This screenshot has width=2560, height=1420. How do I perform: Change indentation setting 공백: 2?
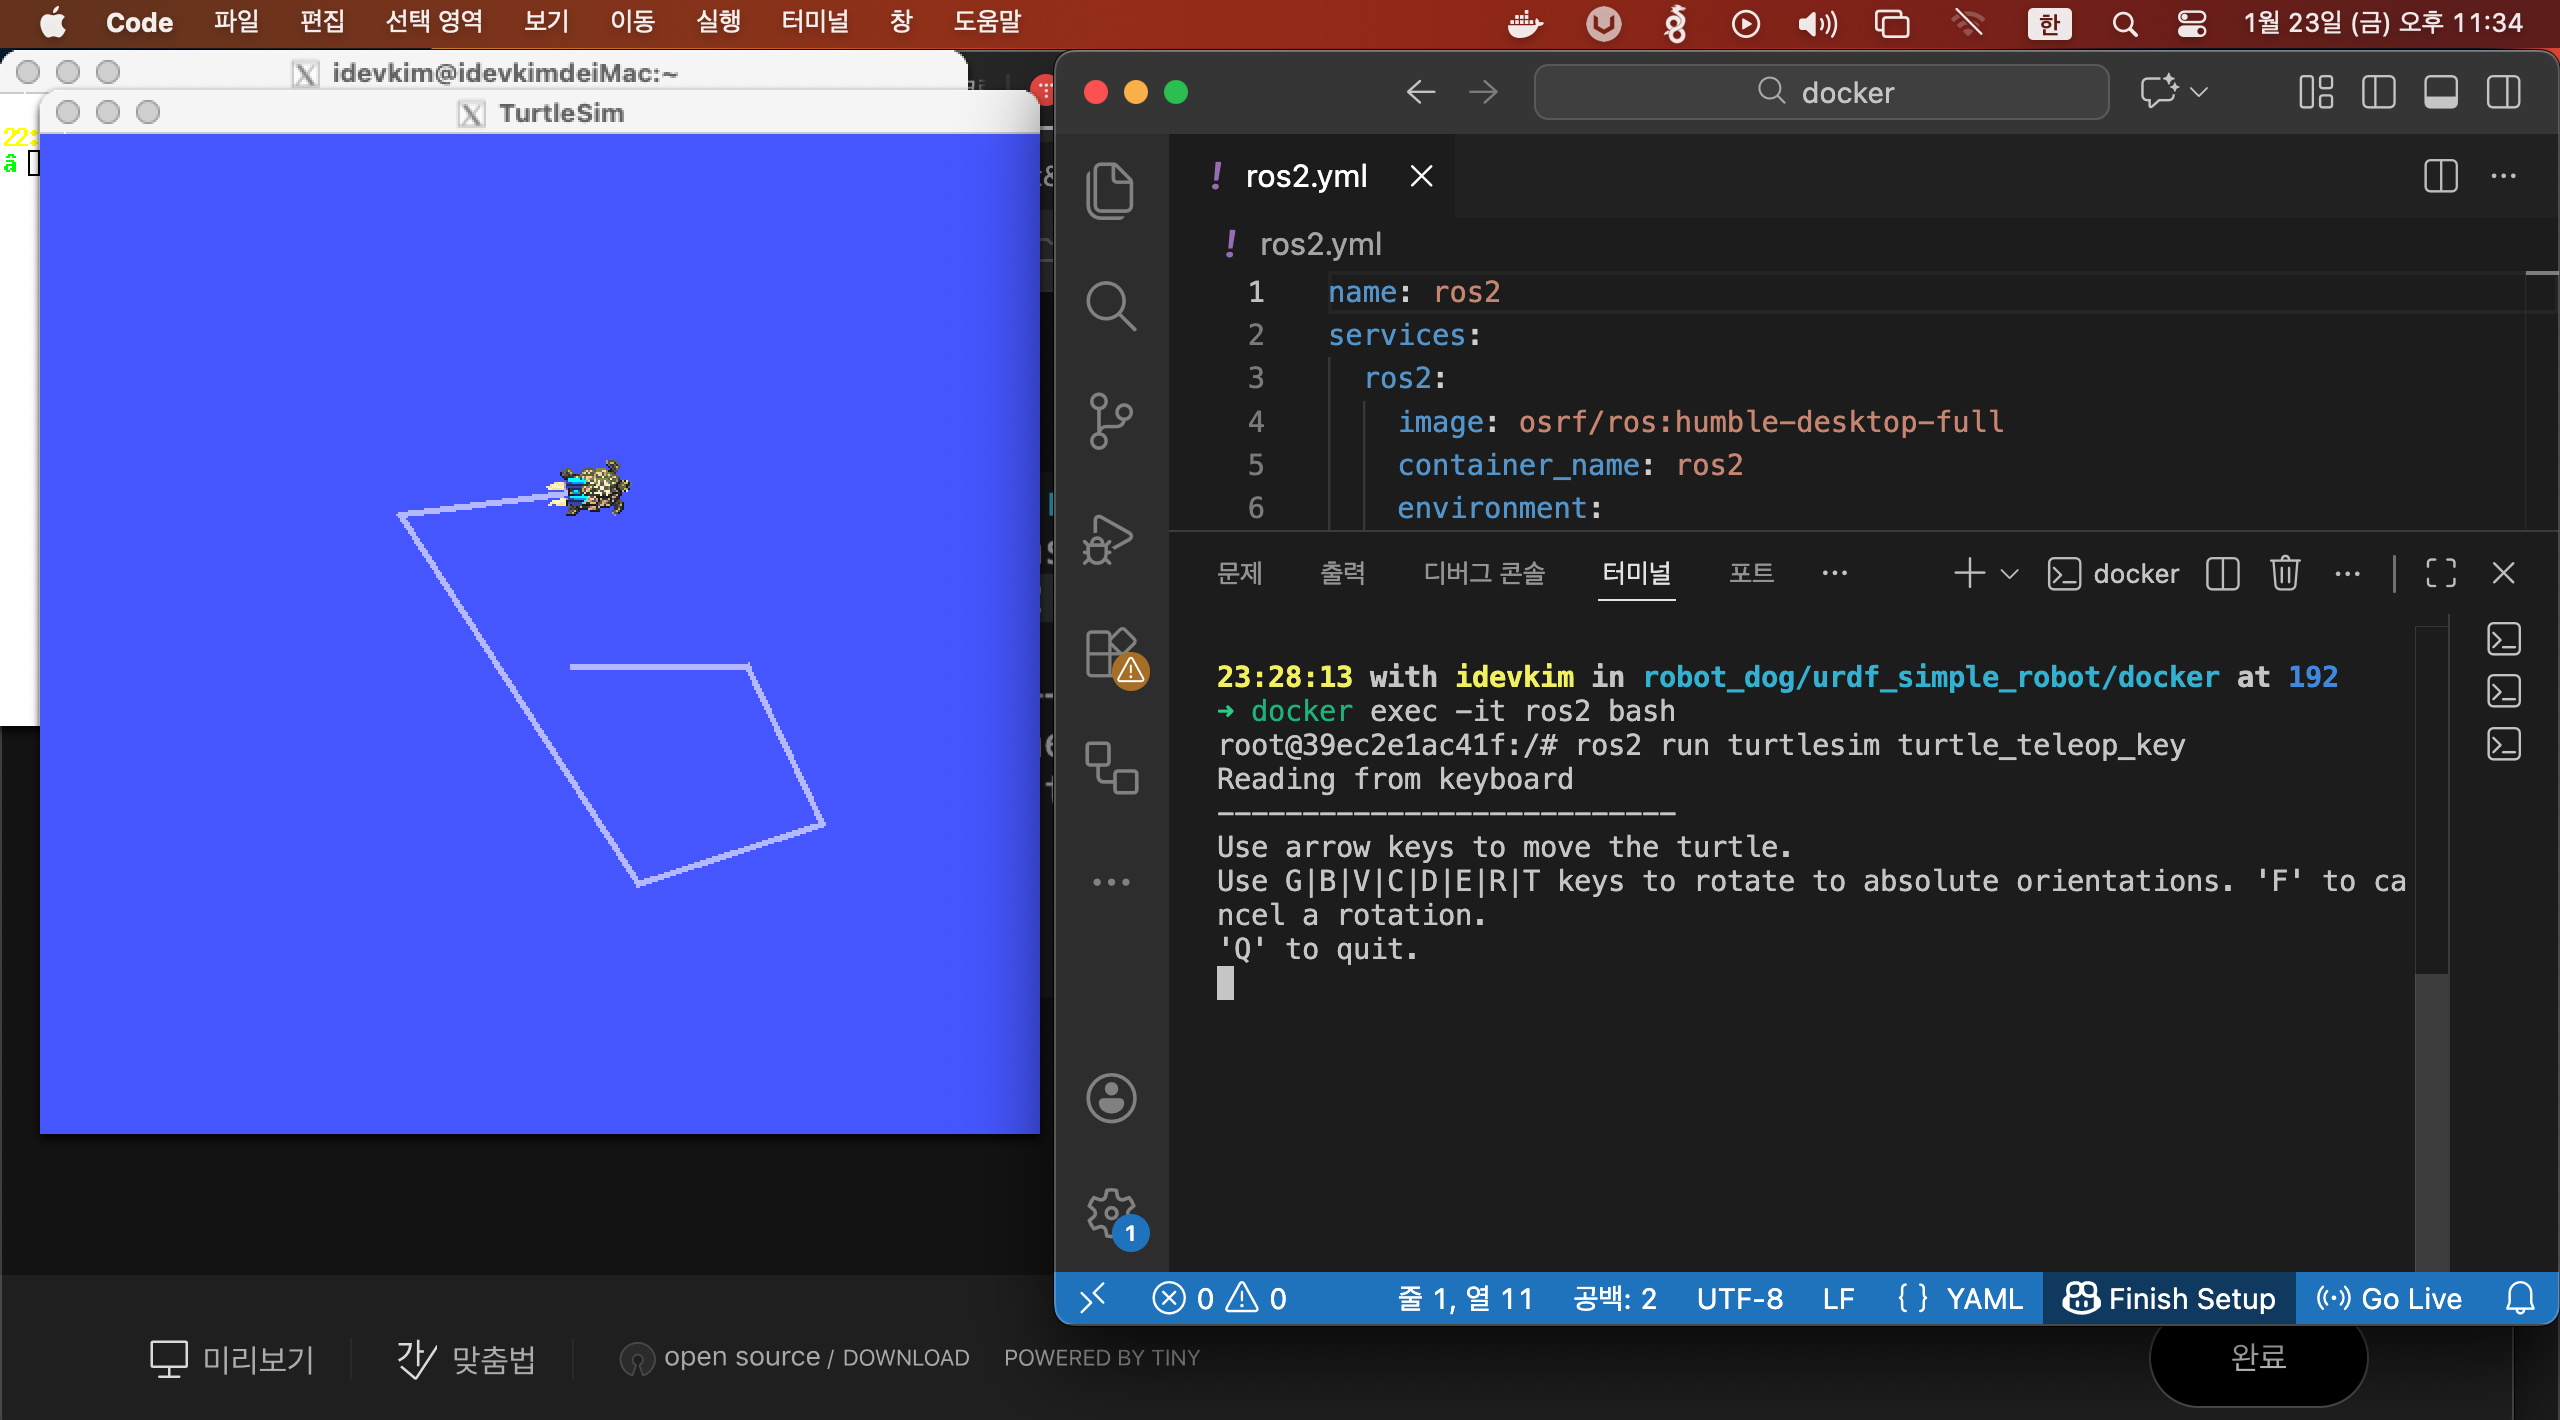pos(1614,1298)
